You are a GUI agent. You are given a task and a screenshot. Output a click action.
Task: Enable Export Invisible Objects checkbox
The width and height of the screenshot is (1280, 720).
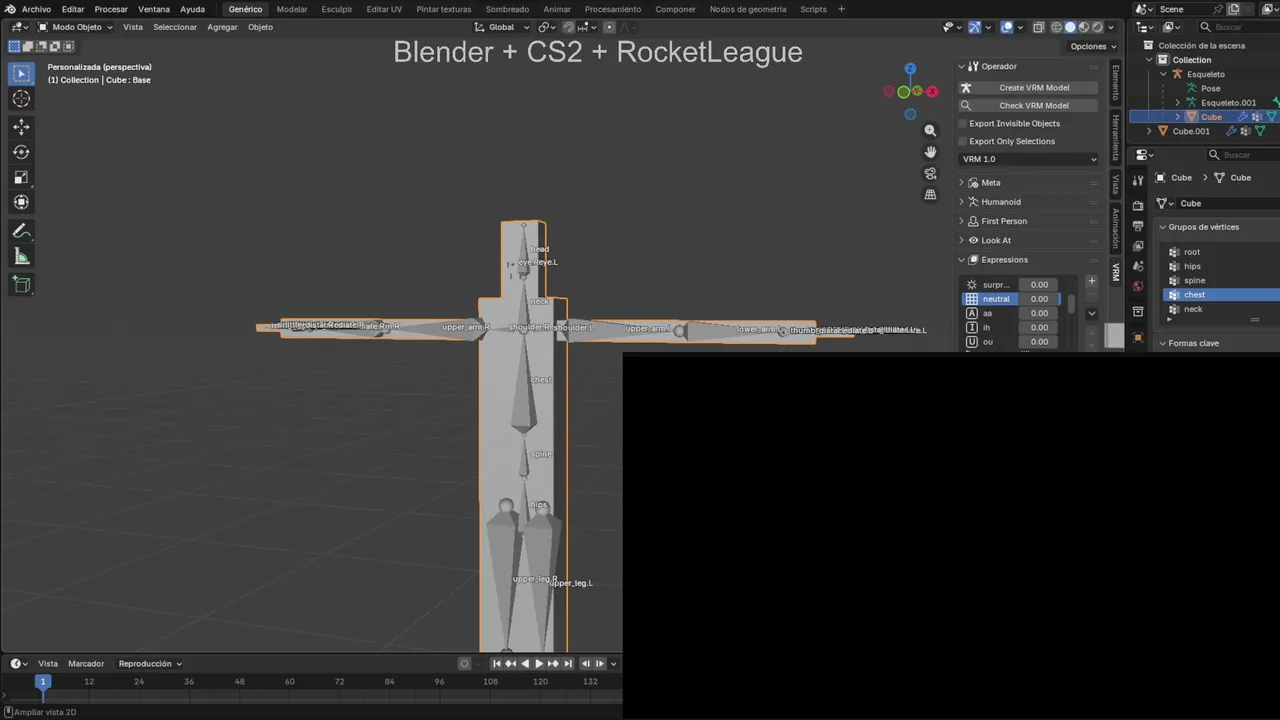(x=963, y=123)
